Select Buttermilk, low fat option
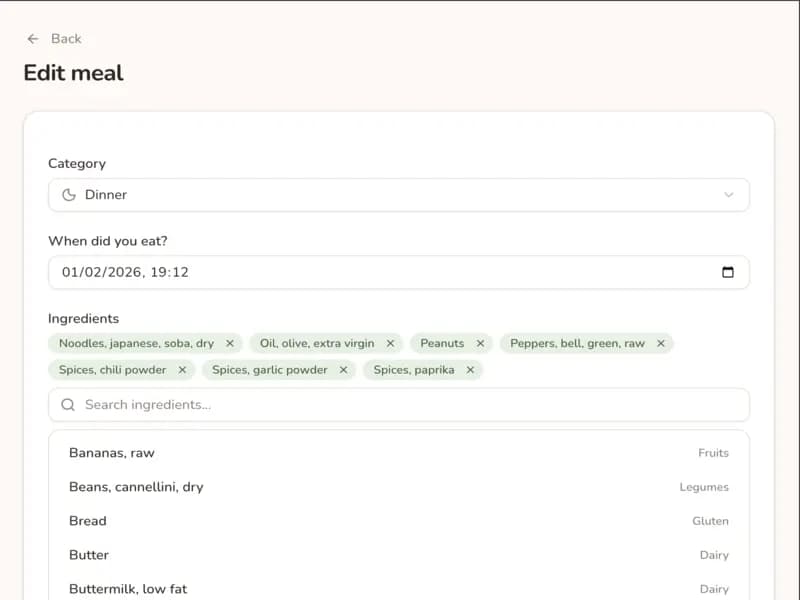This screenshot has width=800, height=600. pos(128,588)
